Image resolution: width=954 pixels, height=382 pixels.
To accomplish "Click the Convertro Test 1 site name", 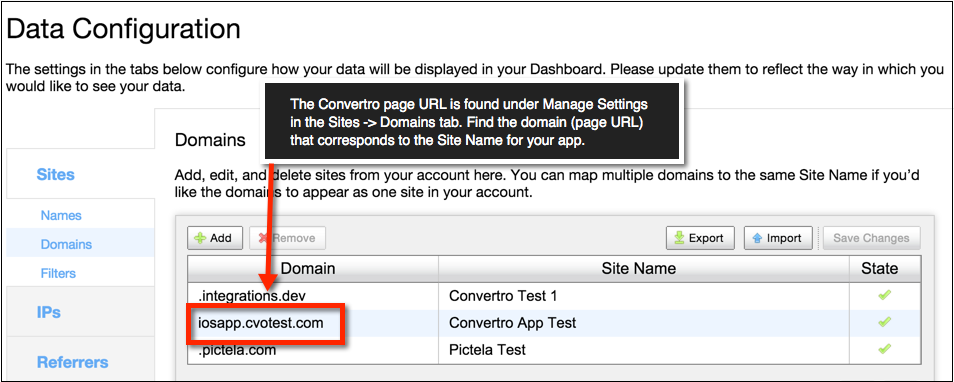I will point(503,296).
